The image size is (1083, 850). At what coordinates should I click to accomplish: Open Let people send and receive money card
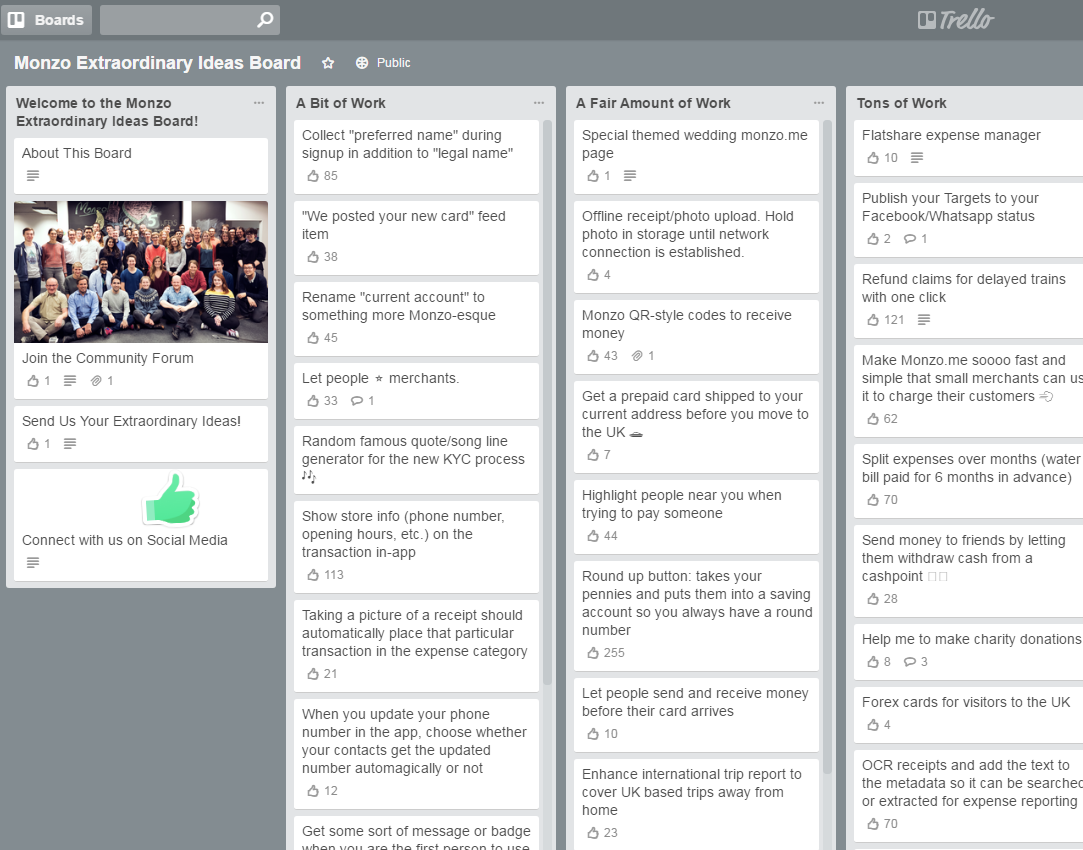coord(696,715)
